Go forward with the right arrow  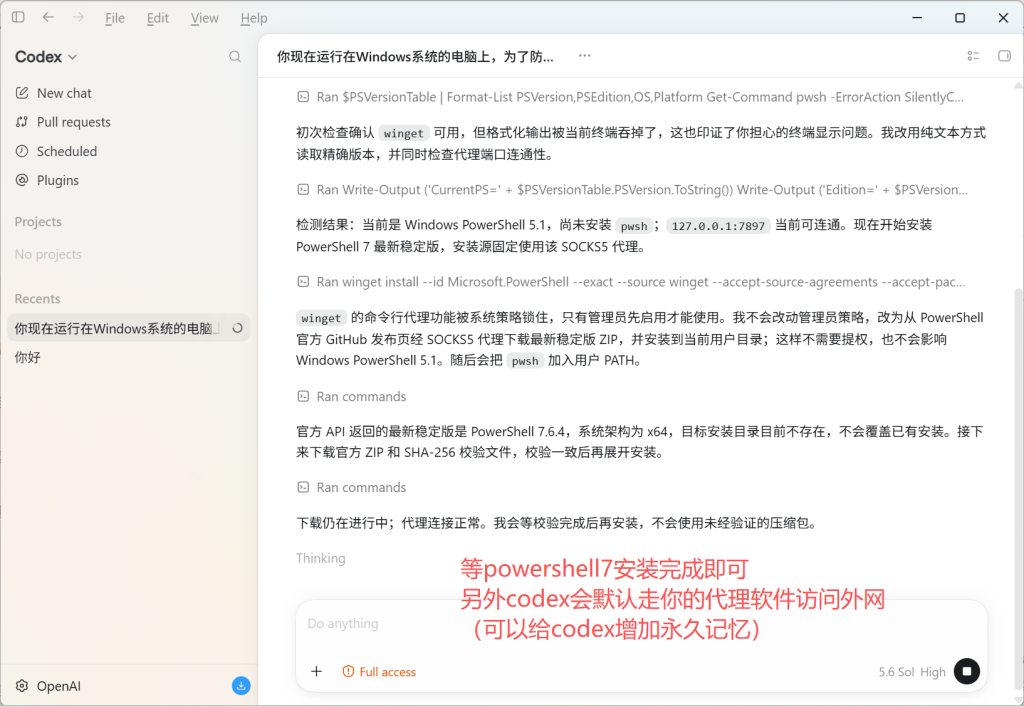click(78, 18)
